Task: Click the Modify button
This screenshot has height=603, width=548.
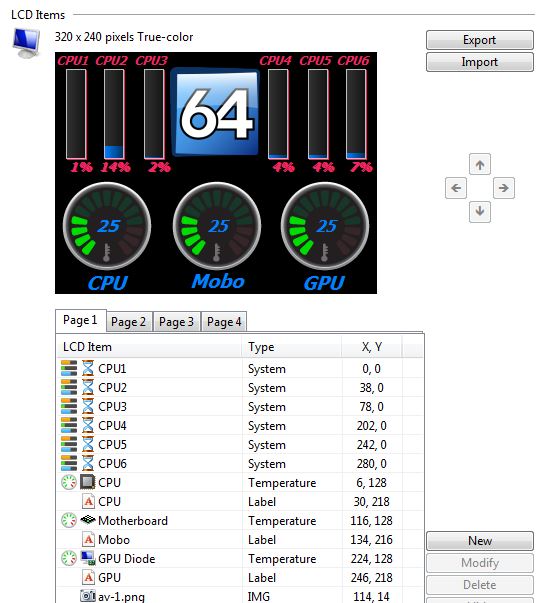Action: (480, 563)
